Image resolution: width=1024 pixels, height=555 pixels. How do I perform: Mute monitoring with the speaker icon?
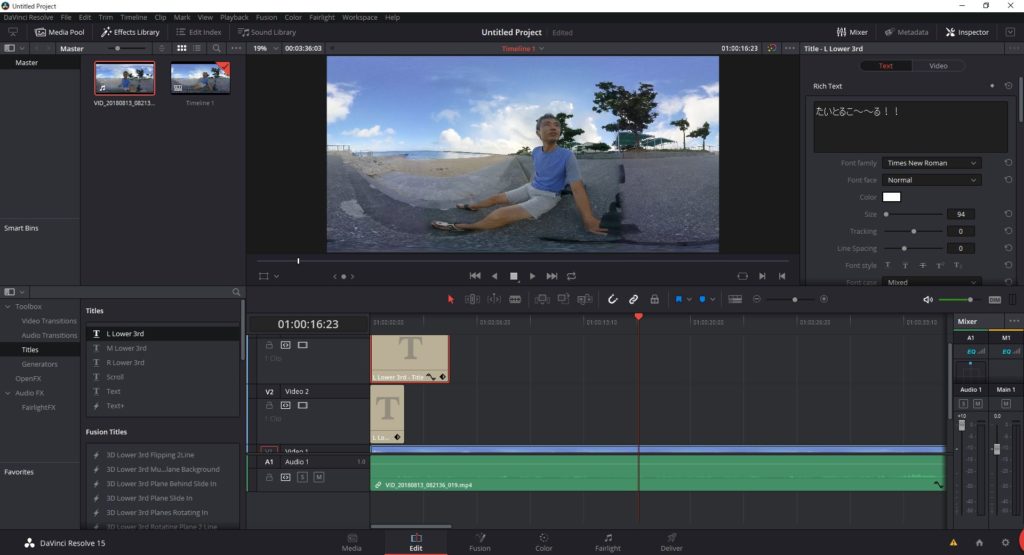click(928, 300)
